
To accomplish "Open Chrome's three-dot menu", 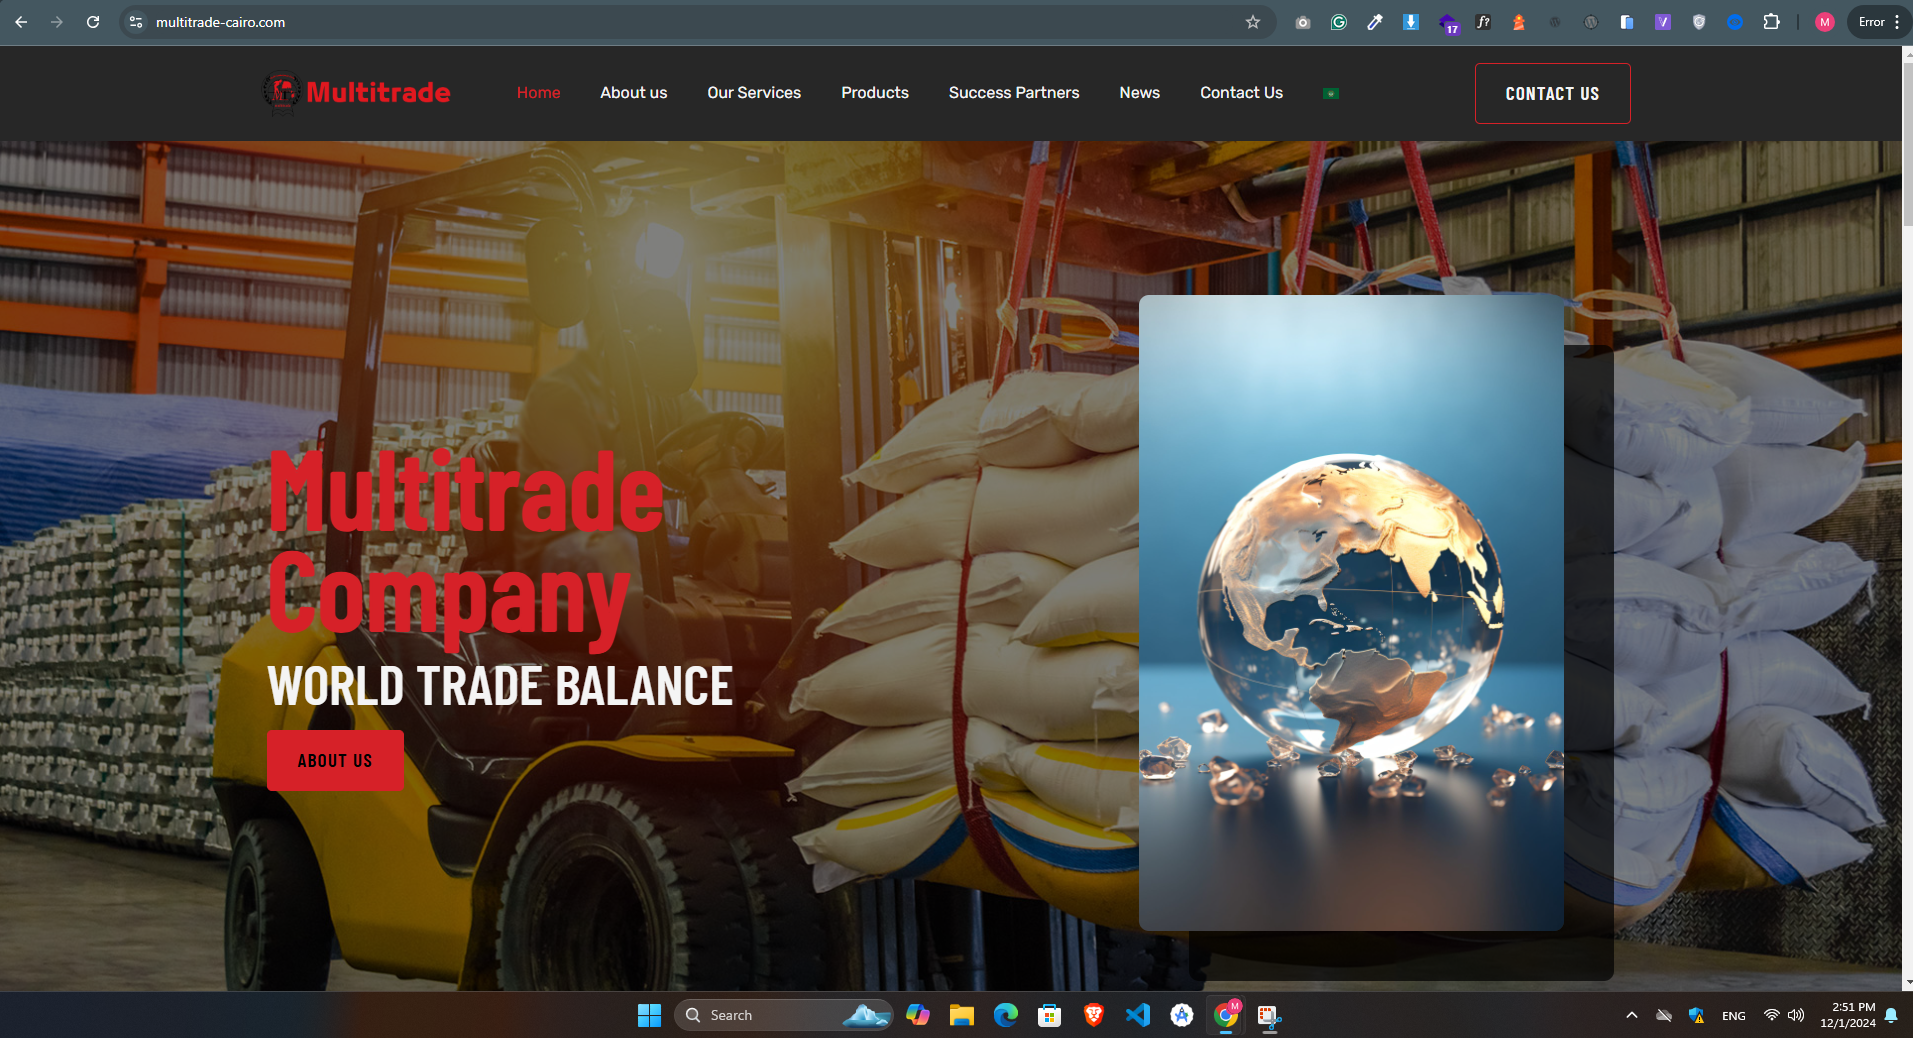I will tap(1897, 22).
